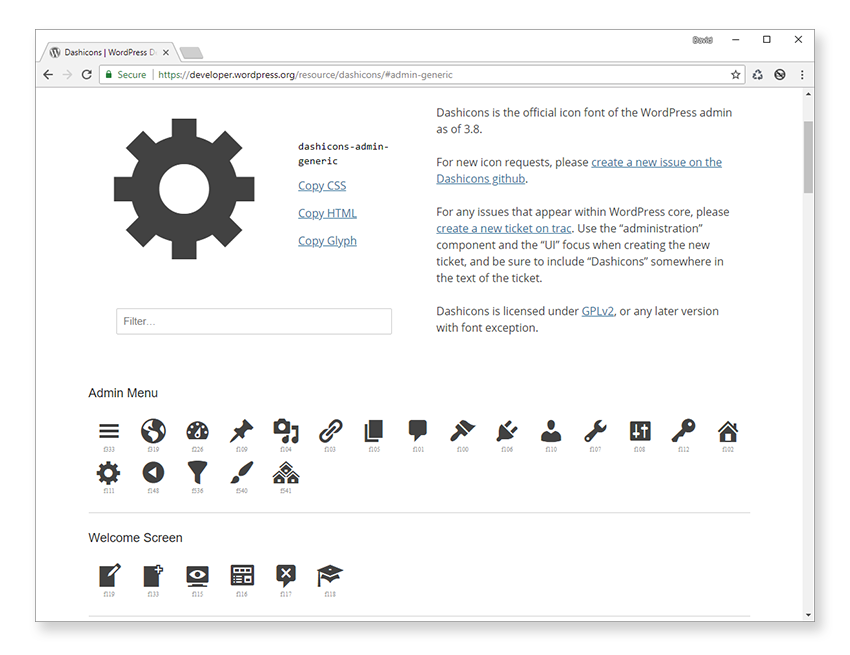Click the Copy HTML link
Image resolution: width=850 pixels, height=655 pixels.
click(327, 213)
